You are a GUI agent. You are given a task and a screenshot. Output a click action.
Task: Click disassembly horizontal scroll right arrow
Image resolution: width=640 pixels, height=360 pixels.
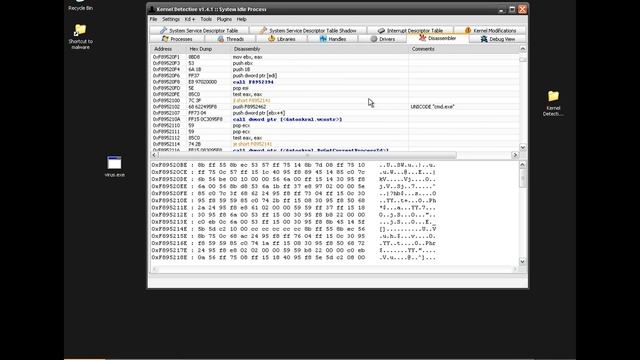[515, 155]
